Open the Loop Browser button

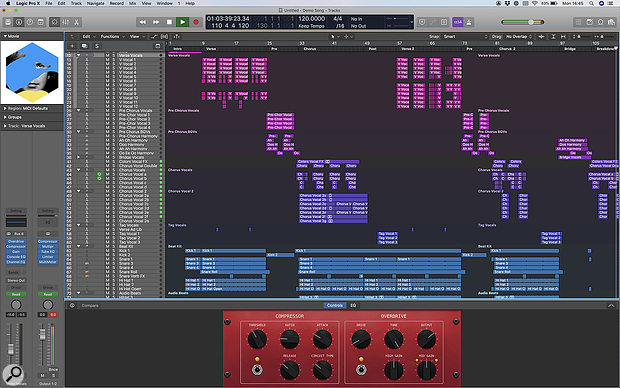point(601,22)
